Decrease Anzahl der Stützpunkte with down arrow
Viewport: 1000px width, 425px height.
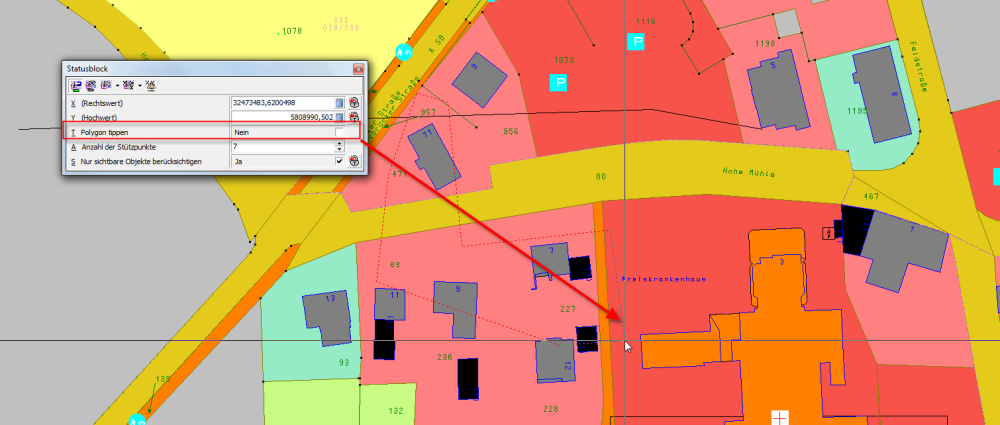(x=340, y=150)
